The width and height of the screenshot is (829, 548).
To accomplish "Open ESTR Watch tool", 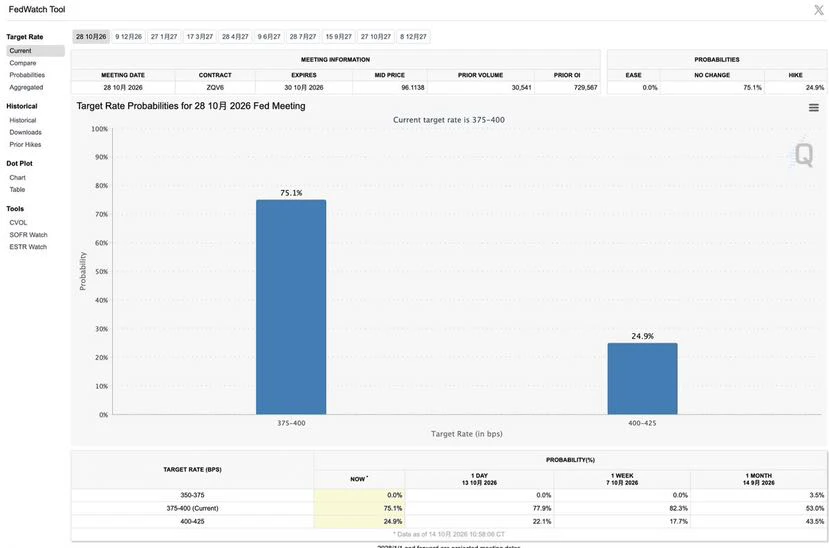I will click(28, 247).
